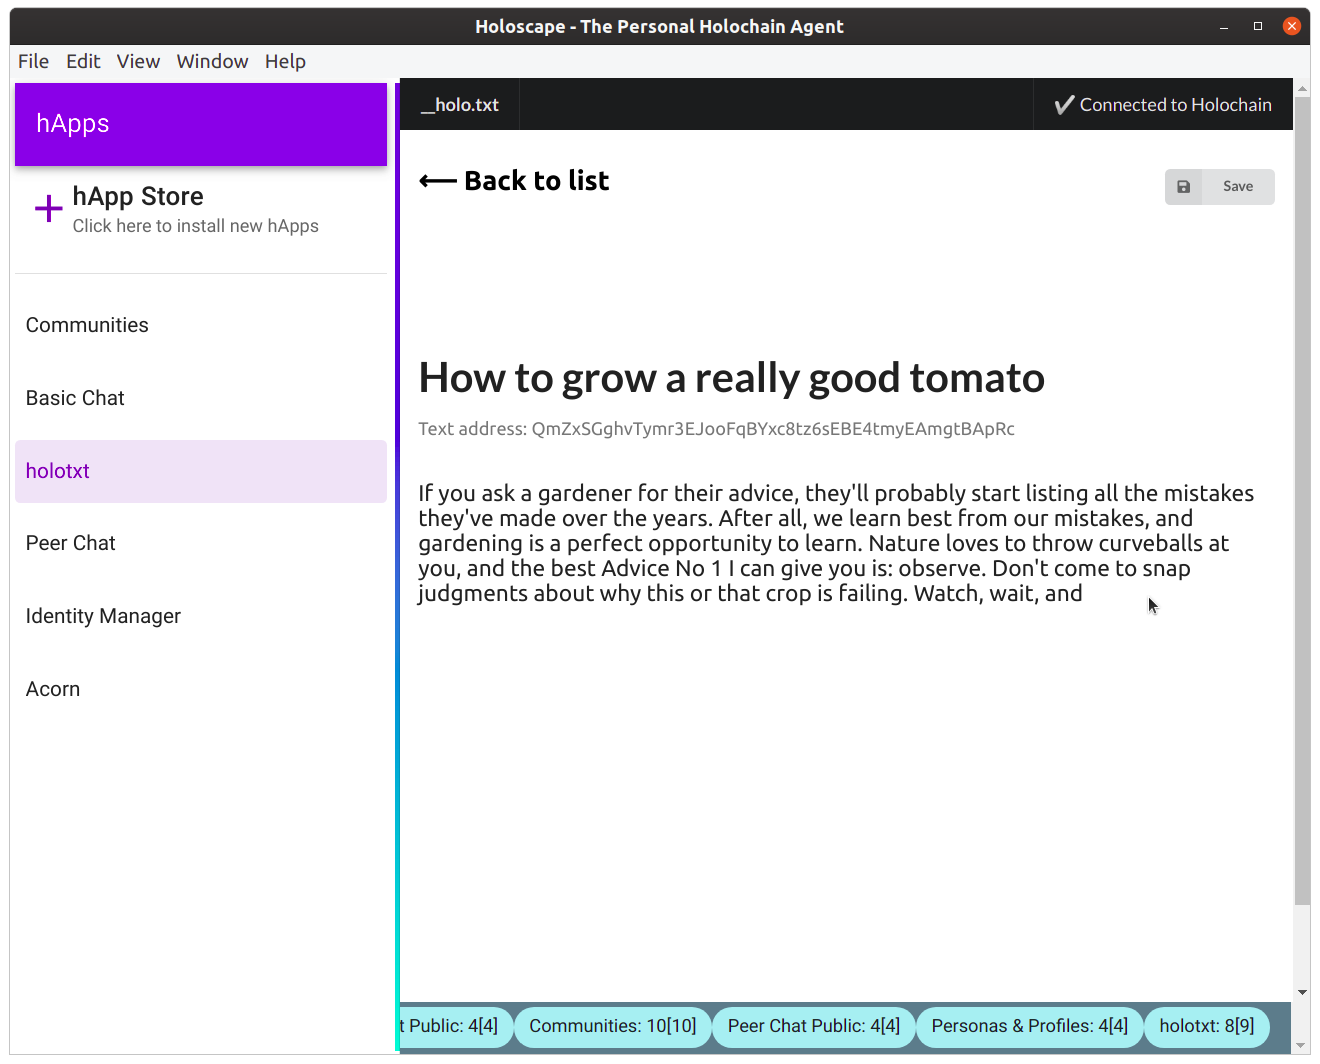Click the Connected to Holochain checkmark

[x=1064, y=105]
